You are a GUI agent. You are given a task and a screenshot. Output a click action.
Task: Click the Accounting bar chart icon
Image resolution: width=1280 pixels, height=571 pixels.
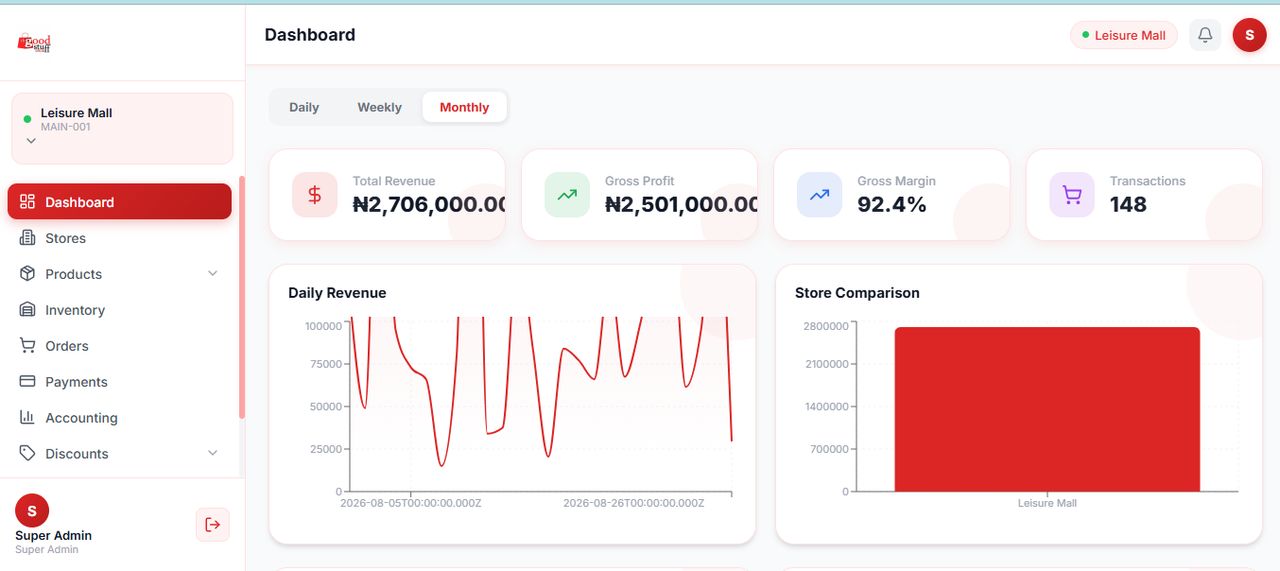pos(27,417)
